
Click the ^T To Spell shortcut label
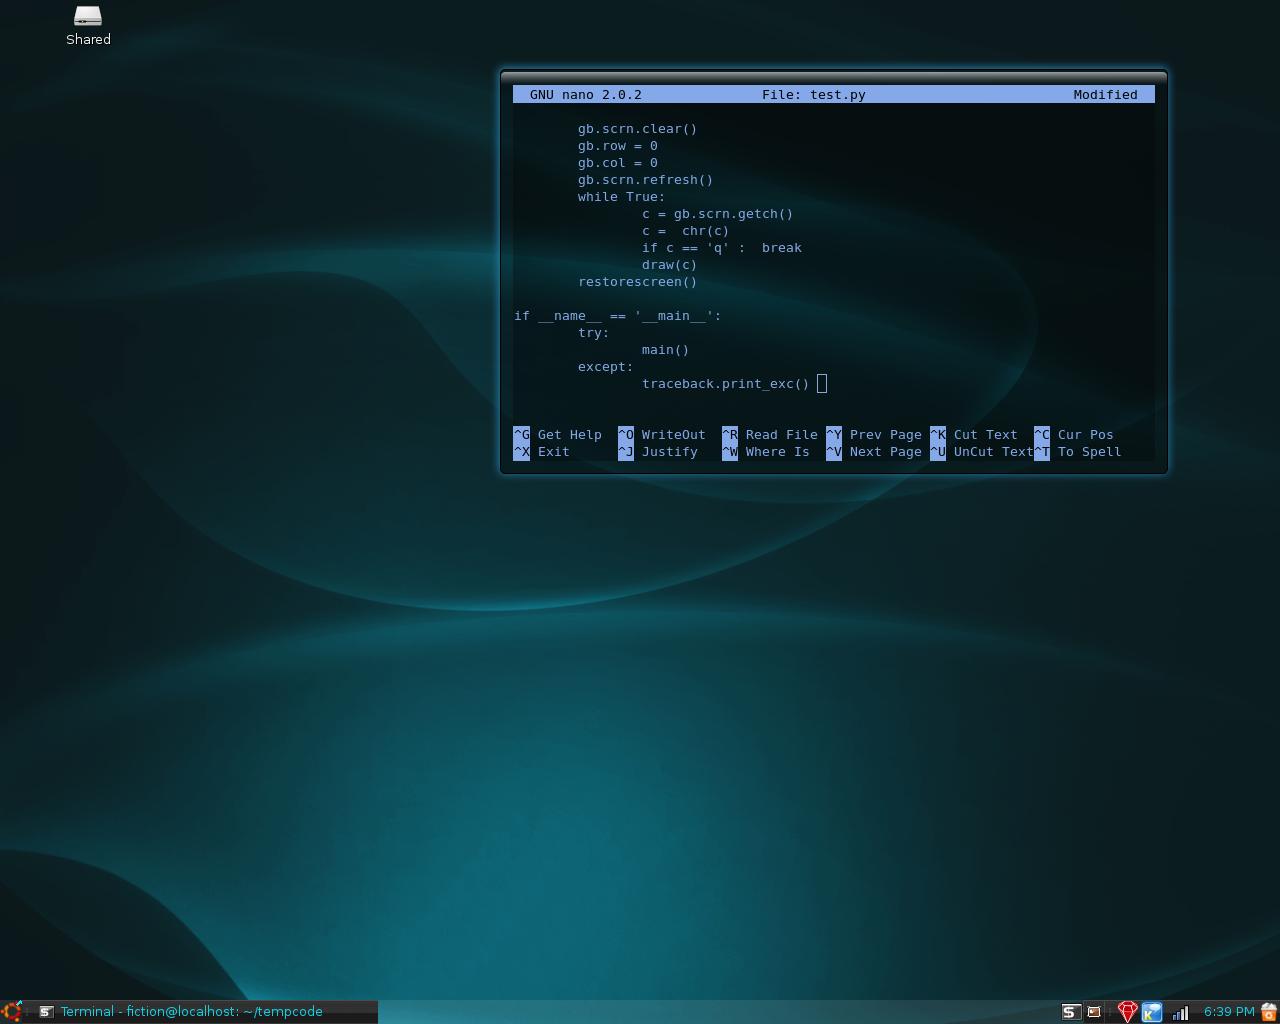pyautogui.click(x=1078, y=451)
